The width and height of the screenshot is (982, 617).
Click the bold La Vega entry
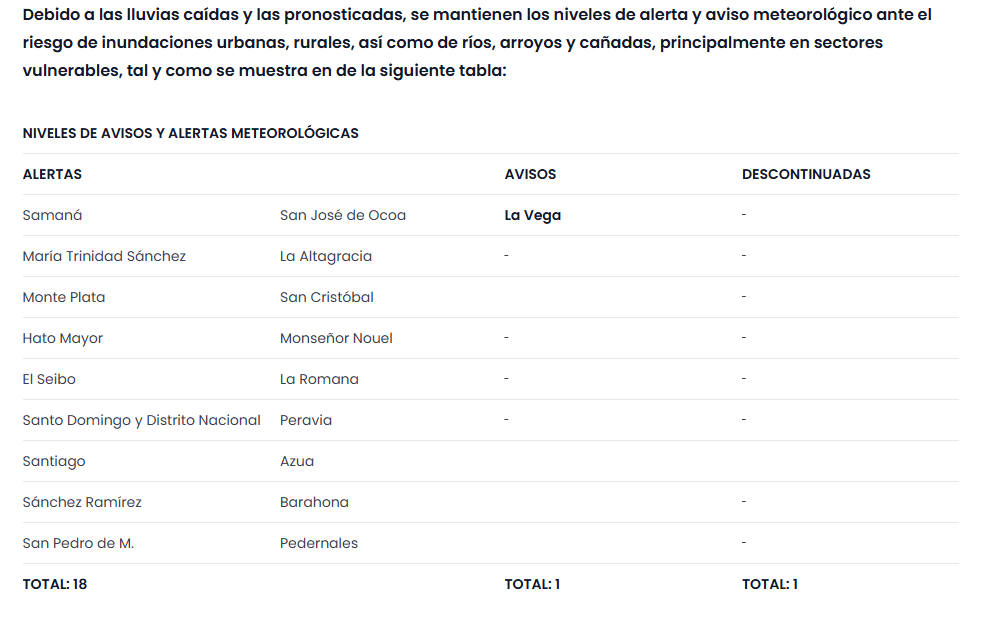coord(532,215)
